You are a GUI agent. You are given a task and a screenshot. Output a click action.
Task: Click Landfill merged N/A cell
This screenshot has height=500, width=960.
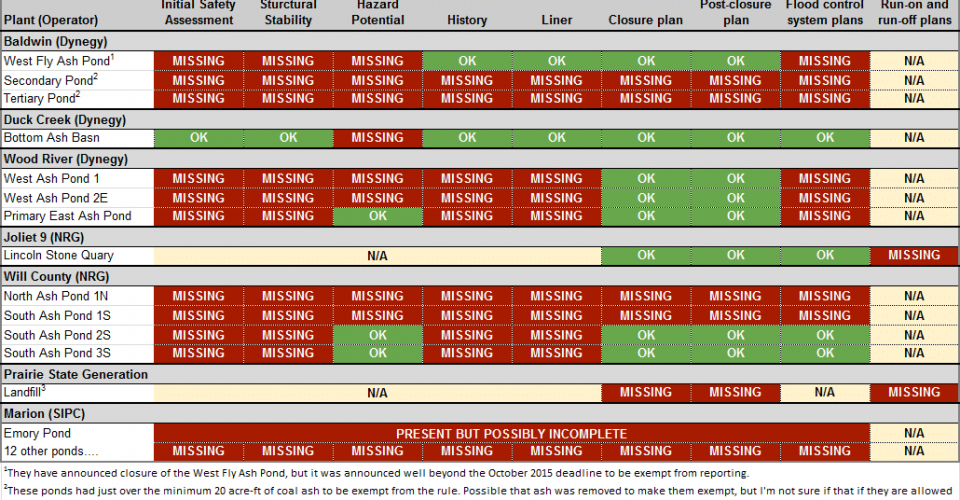click(x=377, y=393)
